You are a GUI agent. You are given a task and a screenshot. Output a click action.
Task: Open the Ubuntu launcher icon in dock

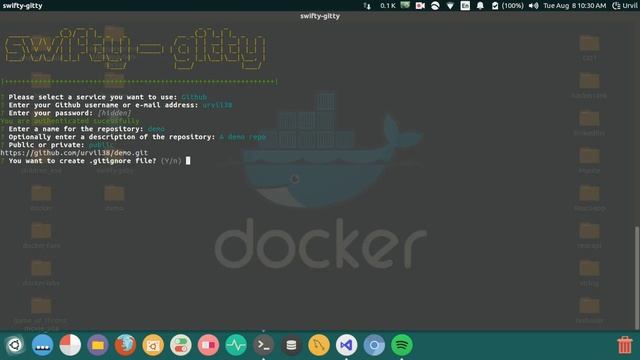pos(15,345)
